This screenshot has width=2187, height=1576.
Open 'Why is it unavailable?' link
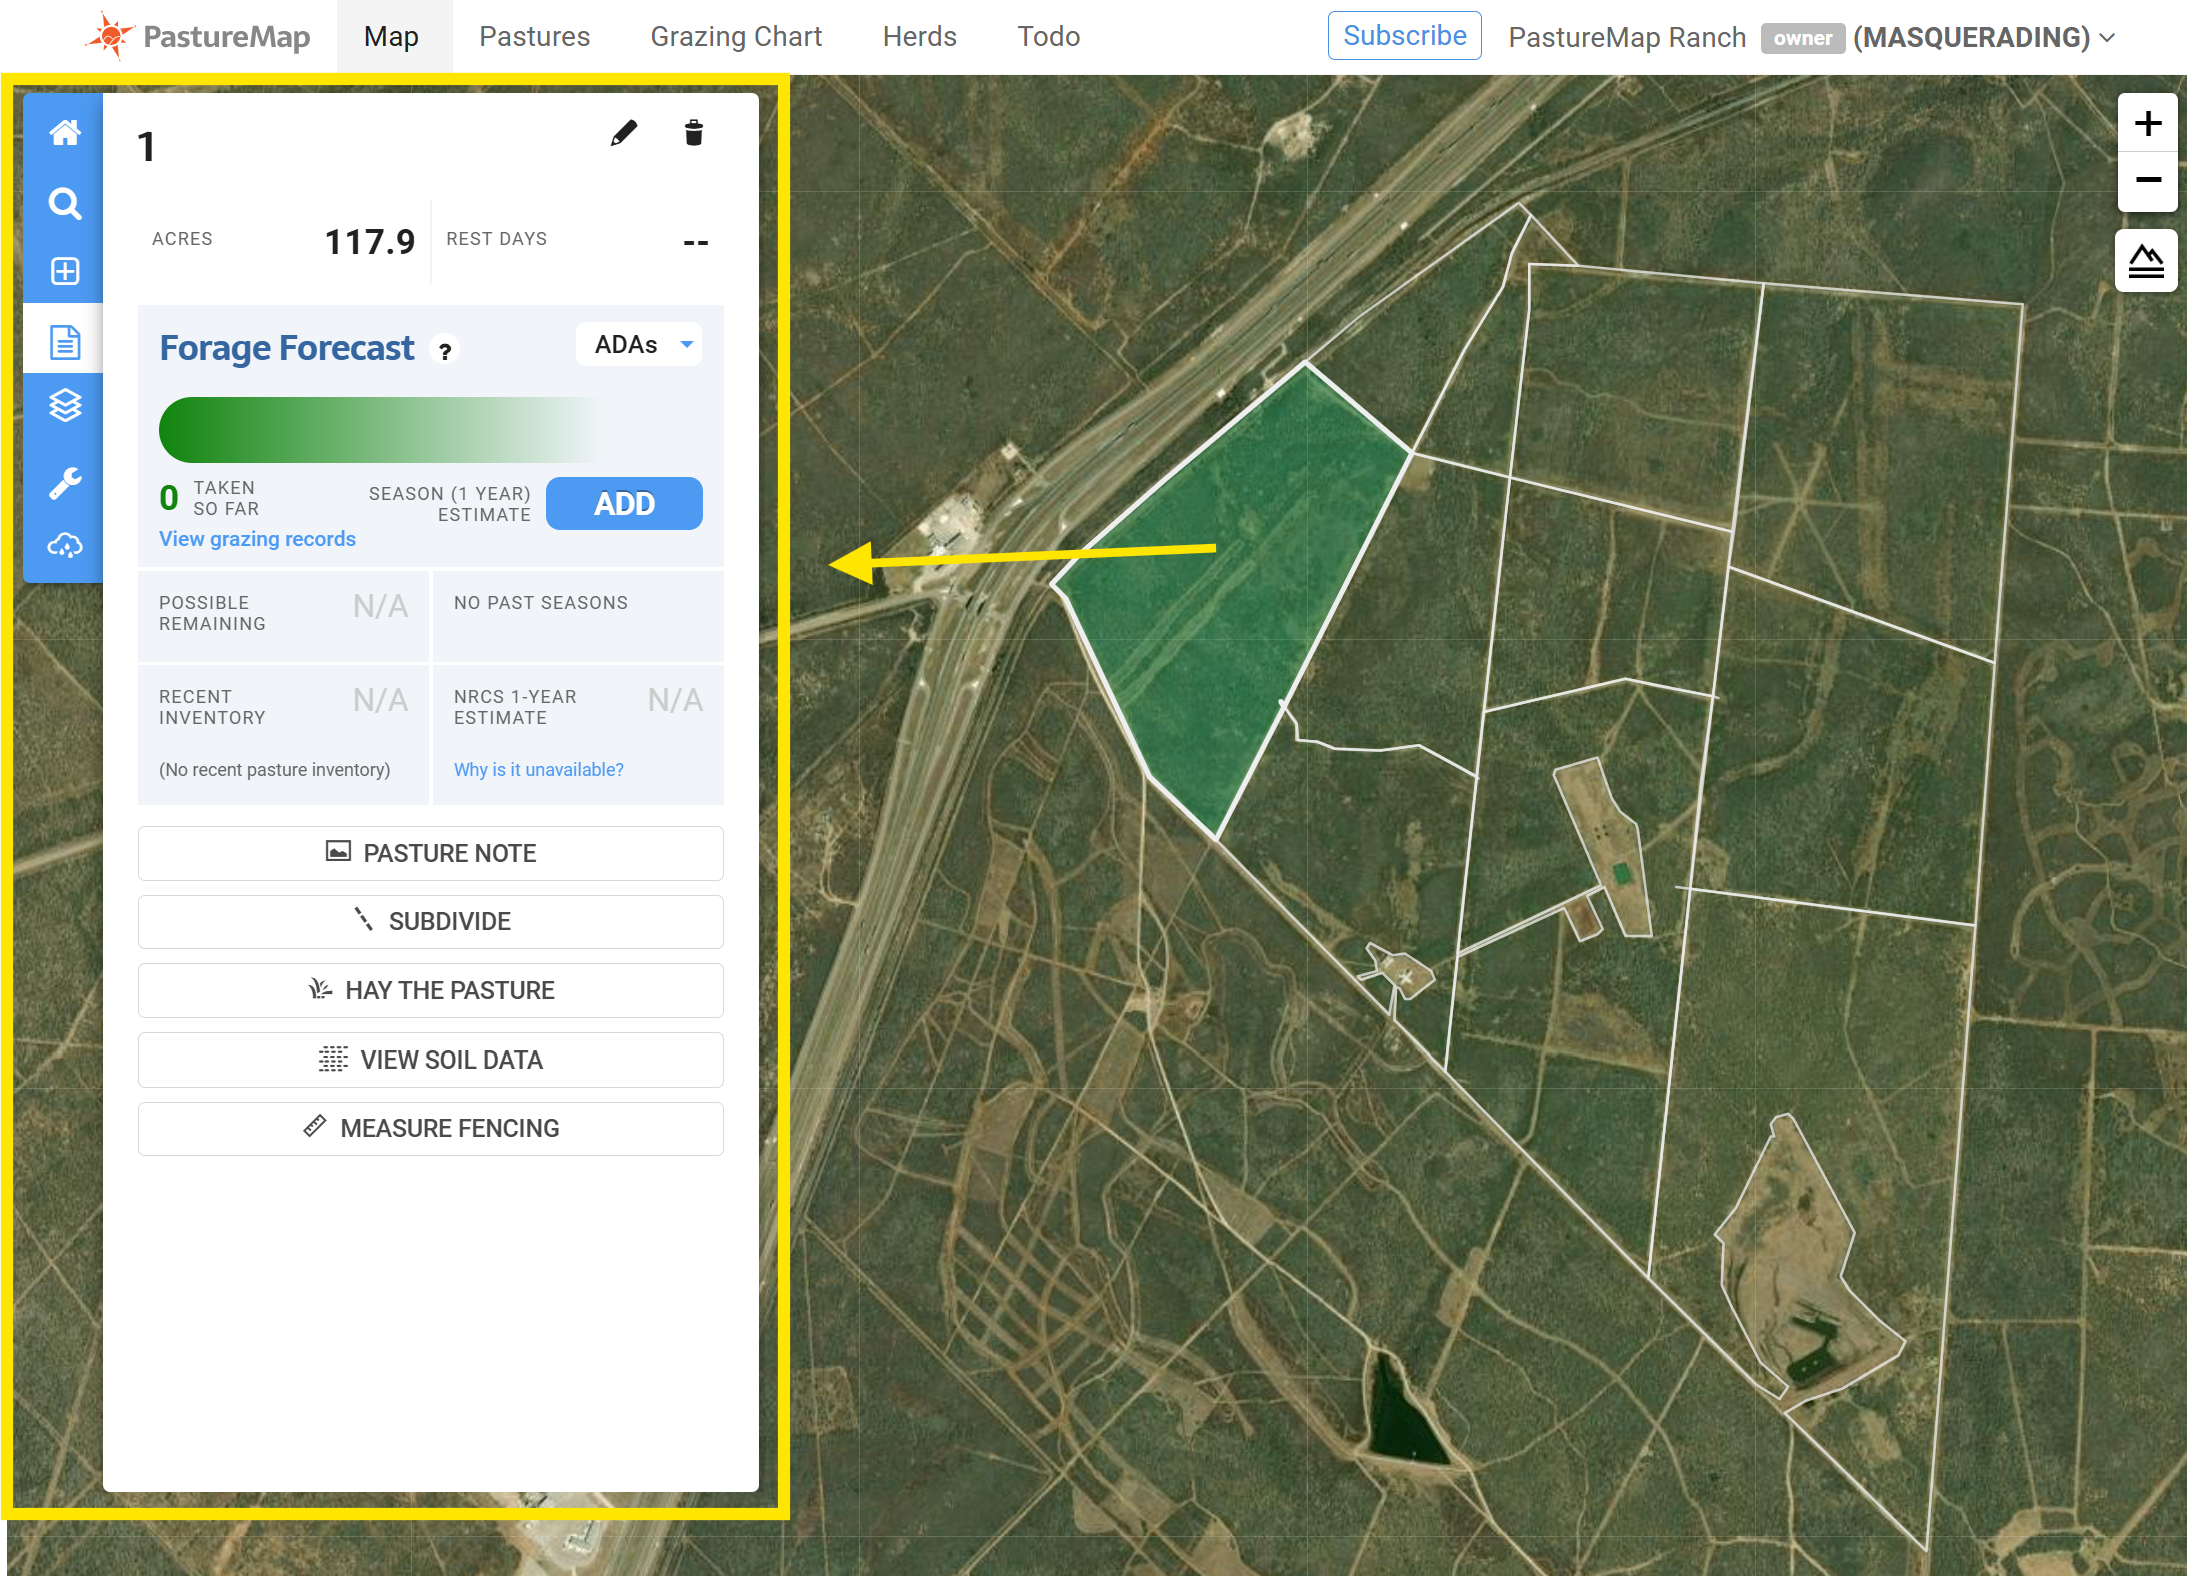[x=539, y=770]
